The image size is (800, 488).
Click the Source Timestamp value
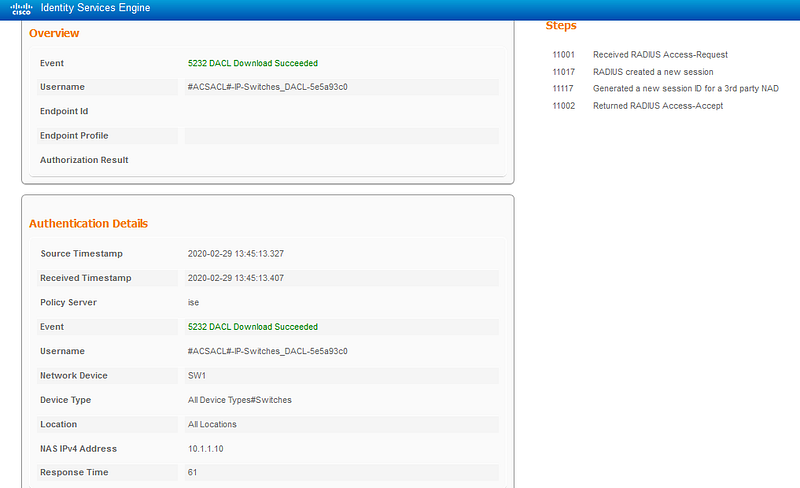(236, 254)
